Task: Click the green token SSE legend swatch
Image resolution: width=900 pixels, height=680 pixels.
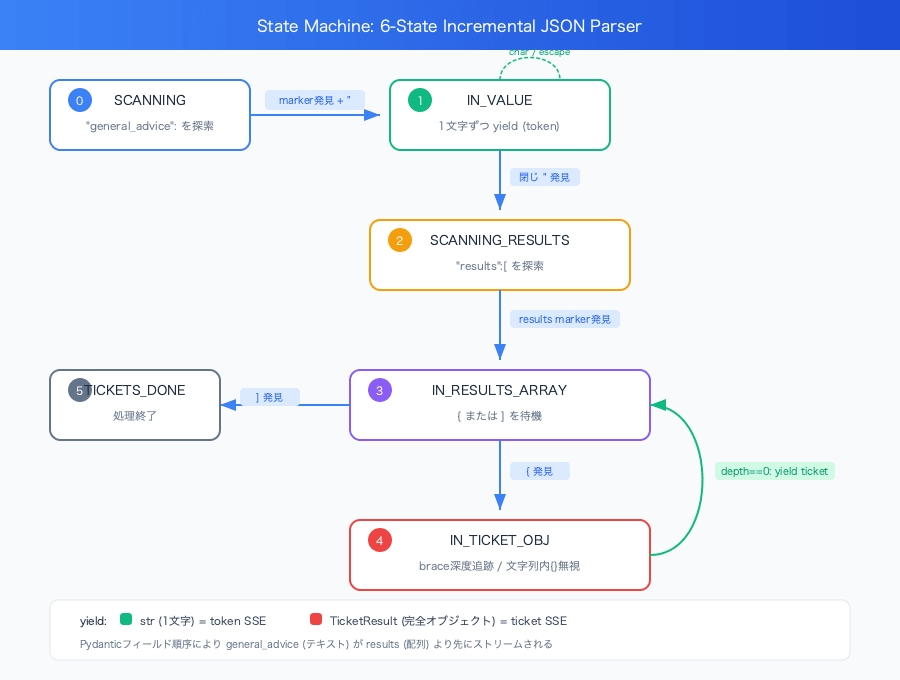Action: pyautogui.click(x=126, y=619)
